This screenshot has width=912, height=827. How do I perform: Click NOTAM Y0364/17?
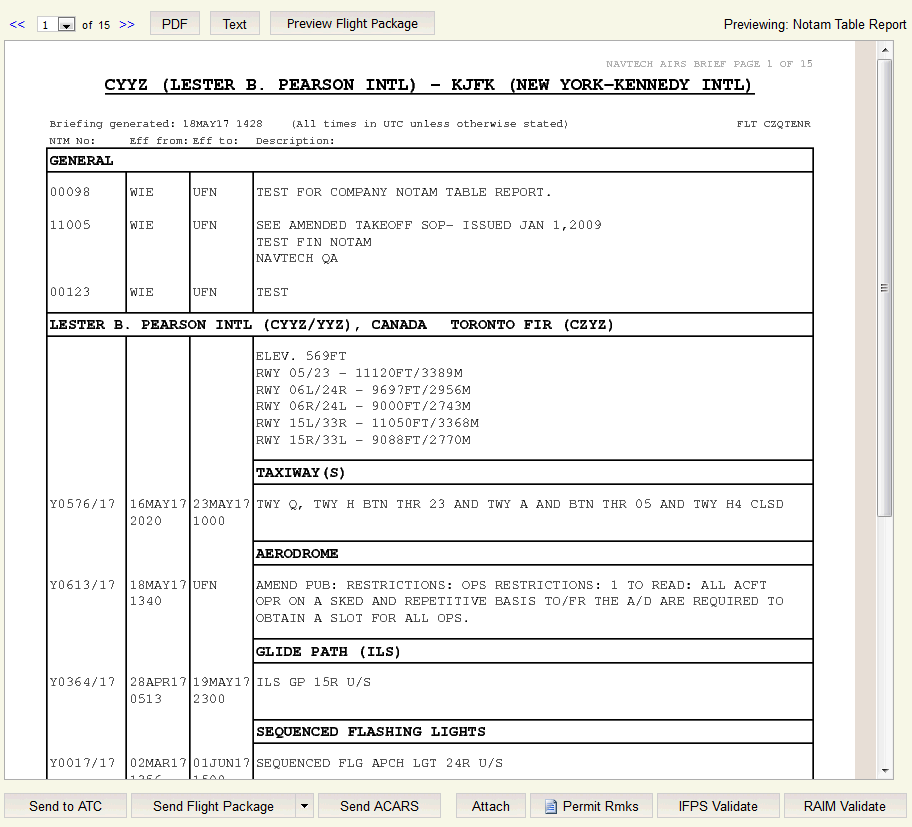(x=82, y=682)
